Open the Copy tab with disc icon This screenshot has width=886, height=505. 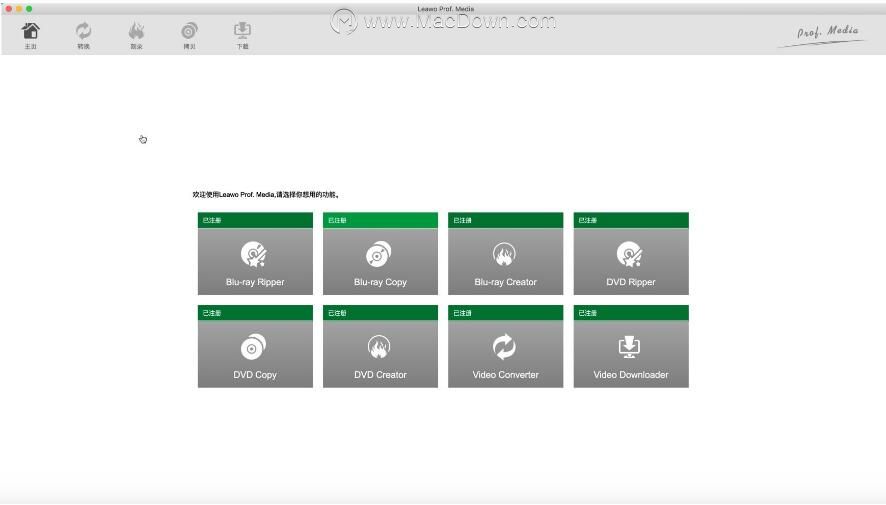(x=189, y=36)
